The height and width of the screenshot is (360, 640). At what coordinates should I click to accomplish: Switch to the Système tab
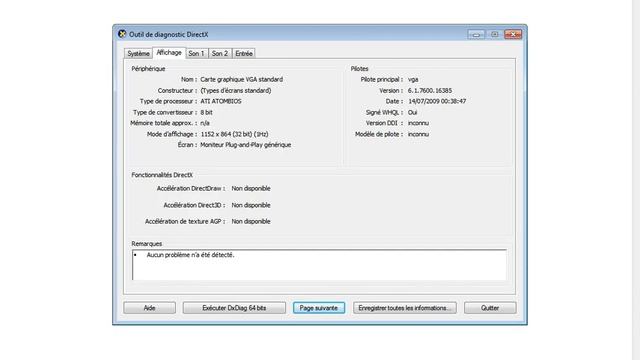point(138,53)
